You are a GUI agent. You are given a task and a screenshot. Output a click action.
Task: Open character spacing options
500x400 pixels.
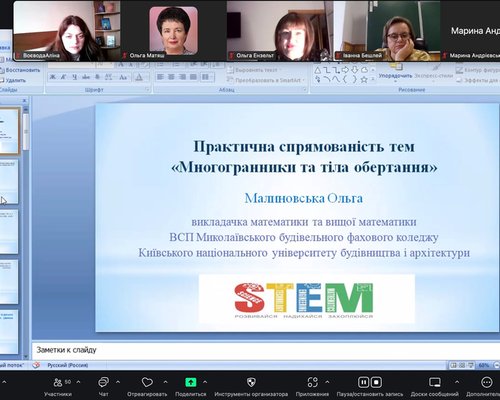[109, 77]
